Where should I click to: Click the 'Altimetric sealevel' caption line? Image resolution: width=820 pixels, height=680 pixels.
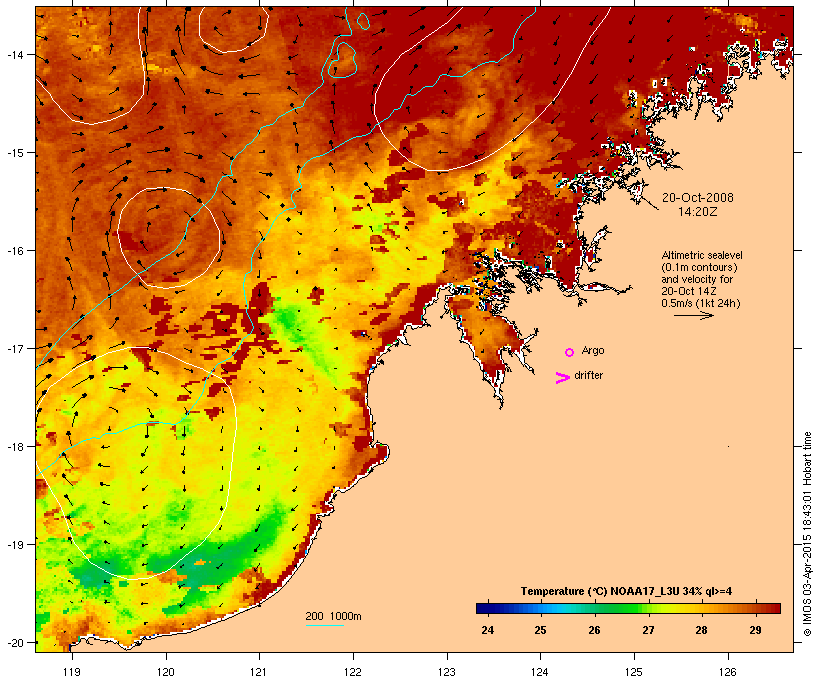pos(702,255)
